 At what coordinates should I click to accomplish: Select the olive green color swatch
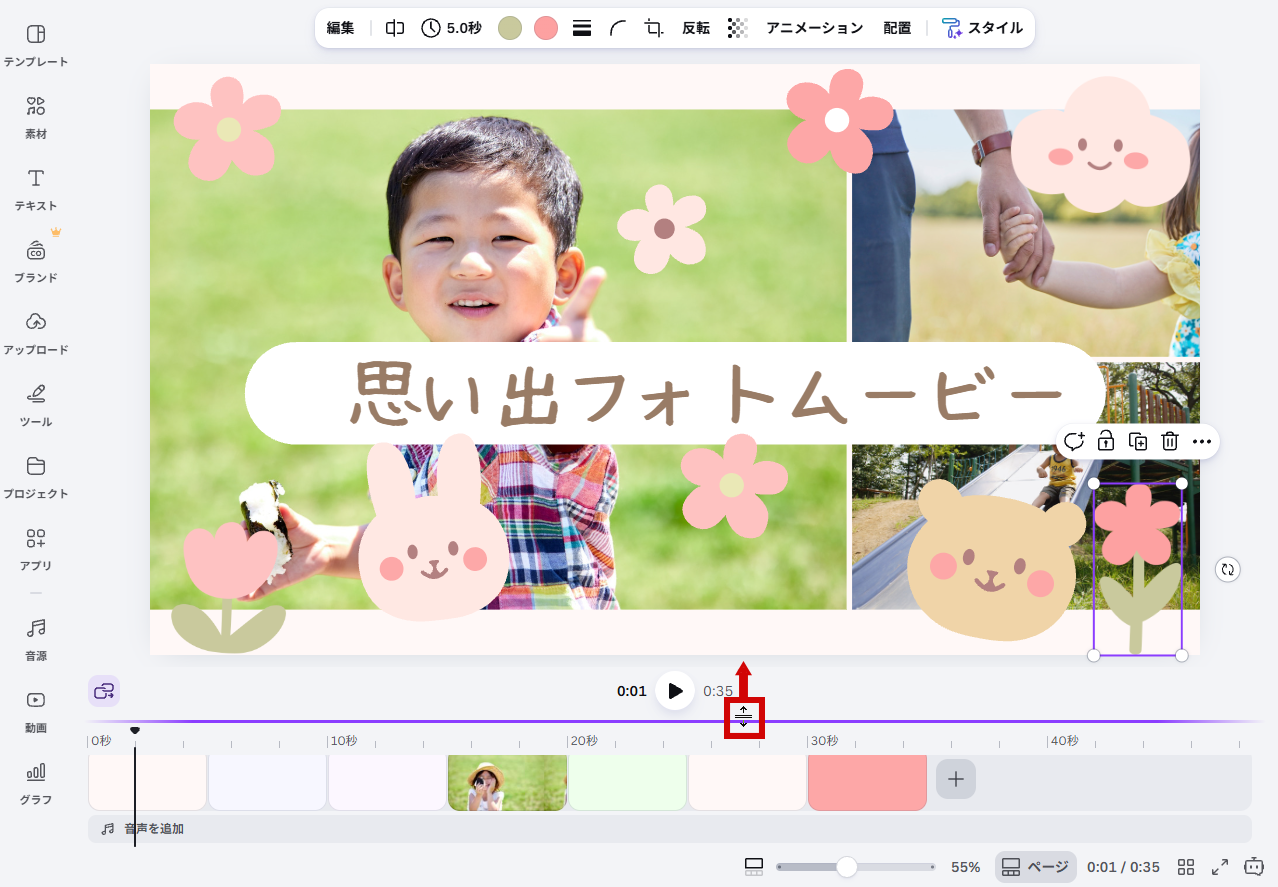pos(510,28)
